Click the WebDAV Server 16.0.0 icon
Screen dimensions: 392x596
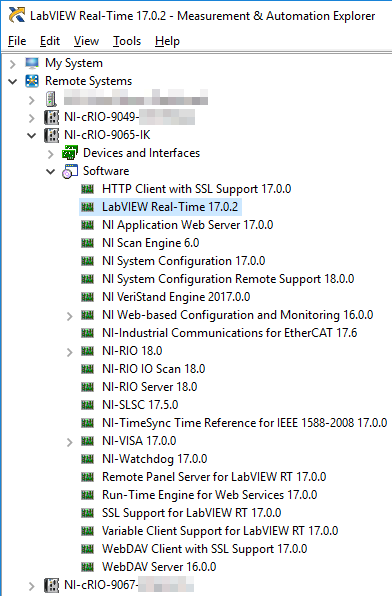click(88, 567)
